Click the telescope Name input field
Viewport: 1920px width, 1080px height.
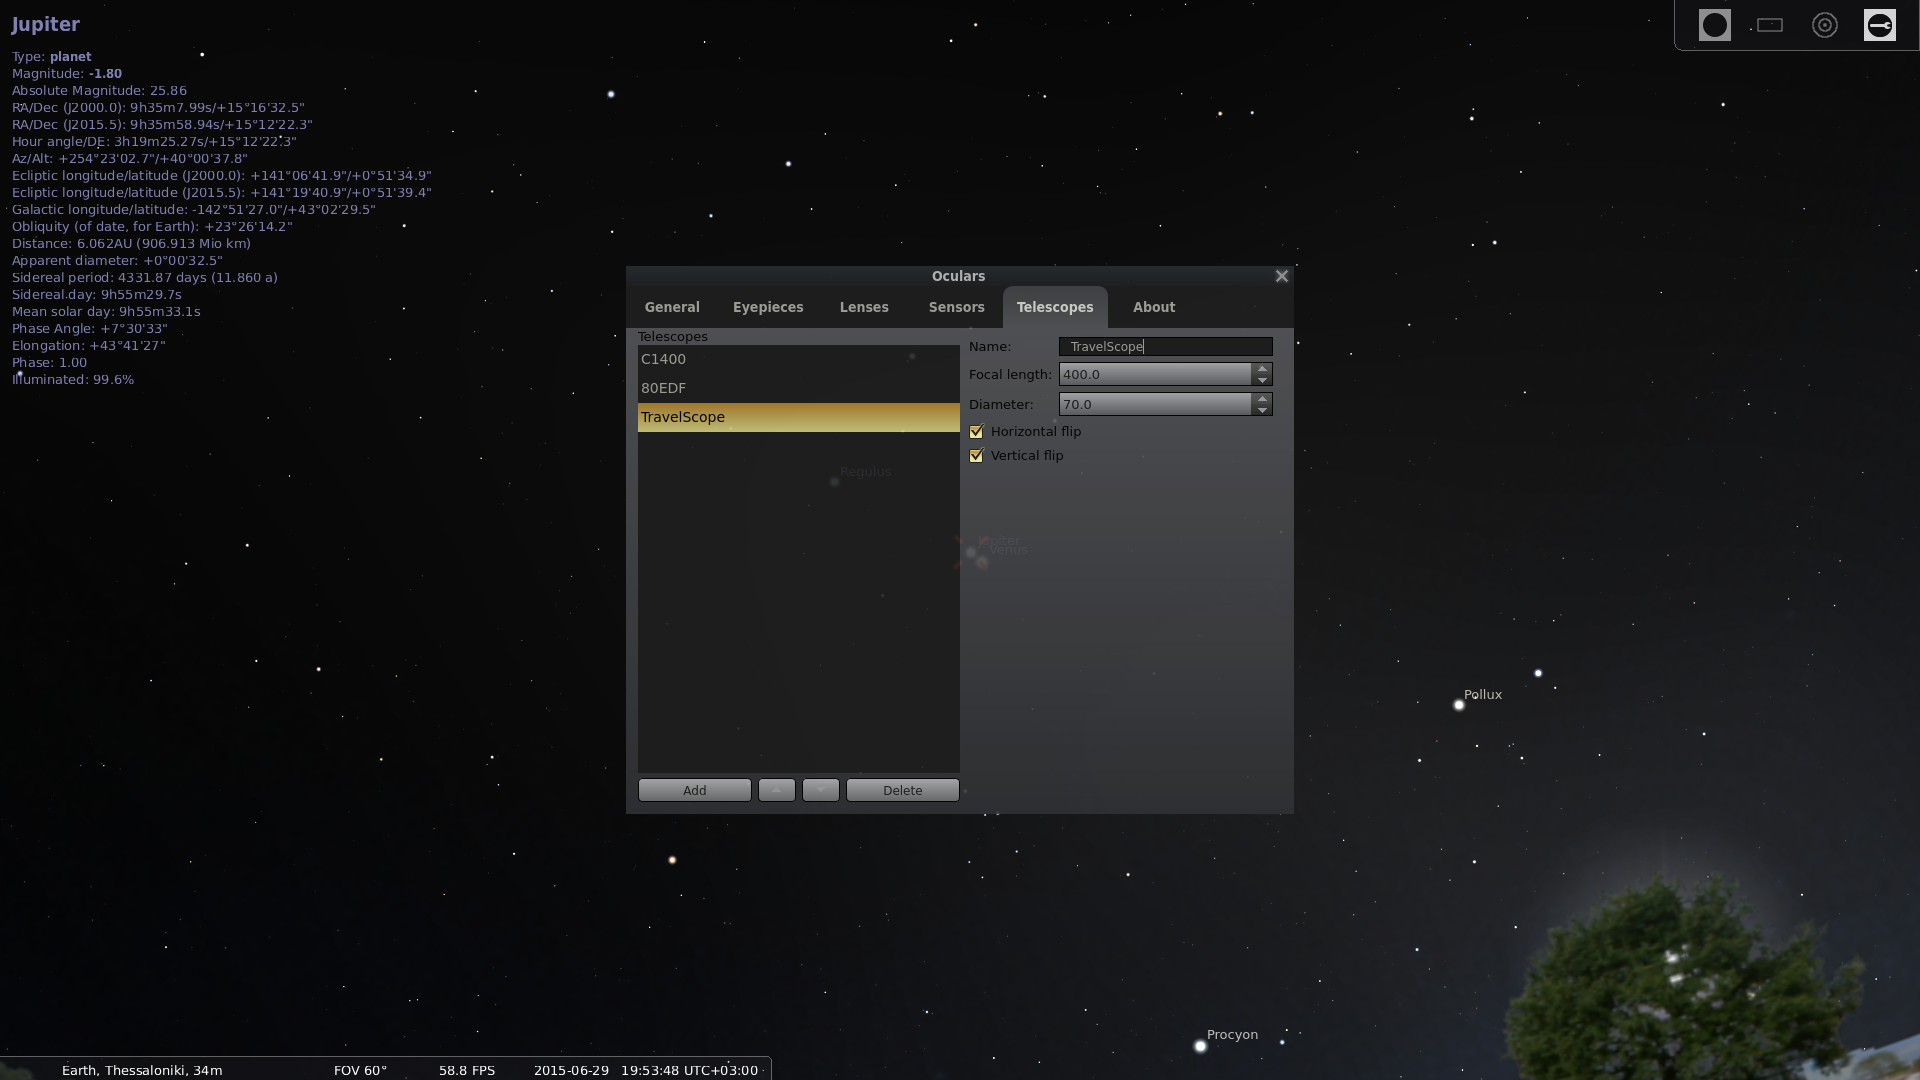[x=1165, y=346]
